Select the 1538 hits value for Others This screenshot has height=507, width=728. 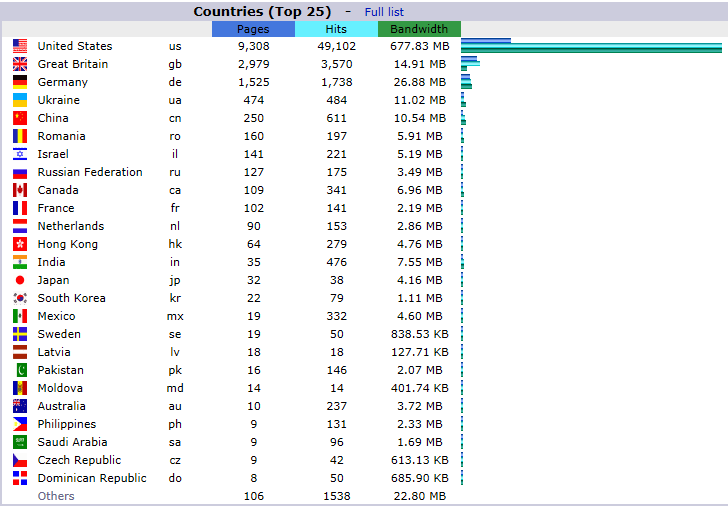(337, 496)
